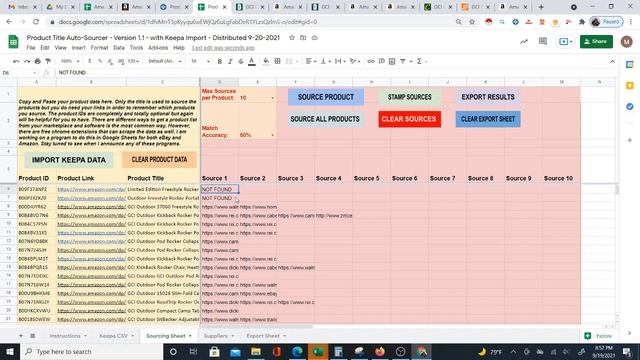The width and height of the screenshot is (640, 360).
Task: Open the cell borders tool
Action: point(278,61)
